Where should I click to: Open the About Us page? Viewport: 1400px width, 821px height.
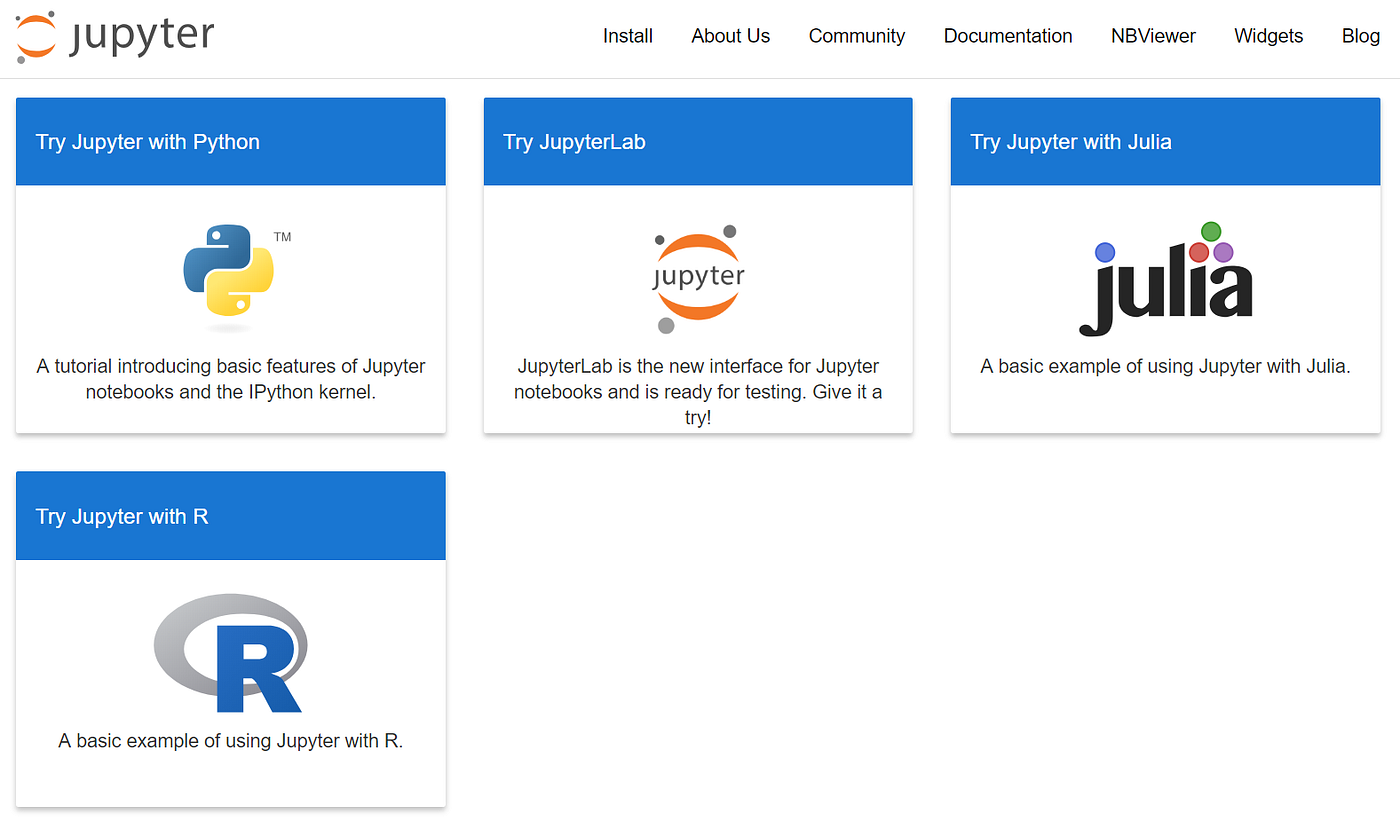(730, 36)
